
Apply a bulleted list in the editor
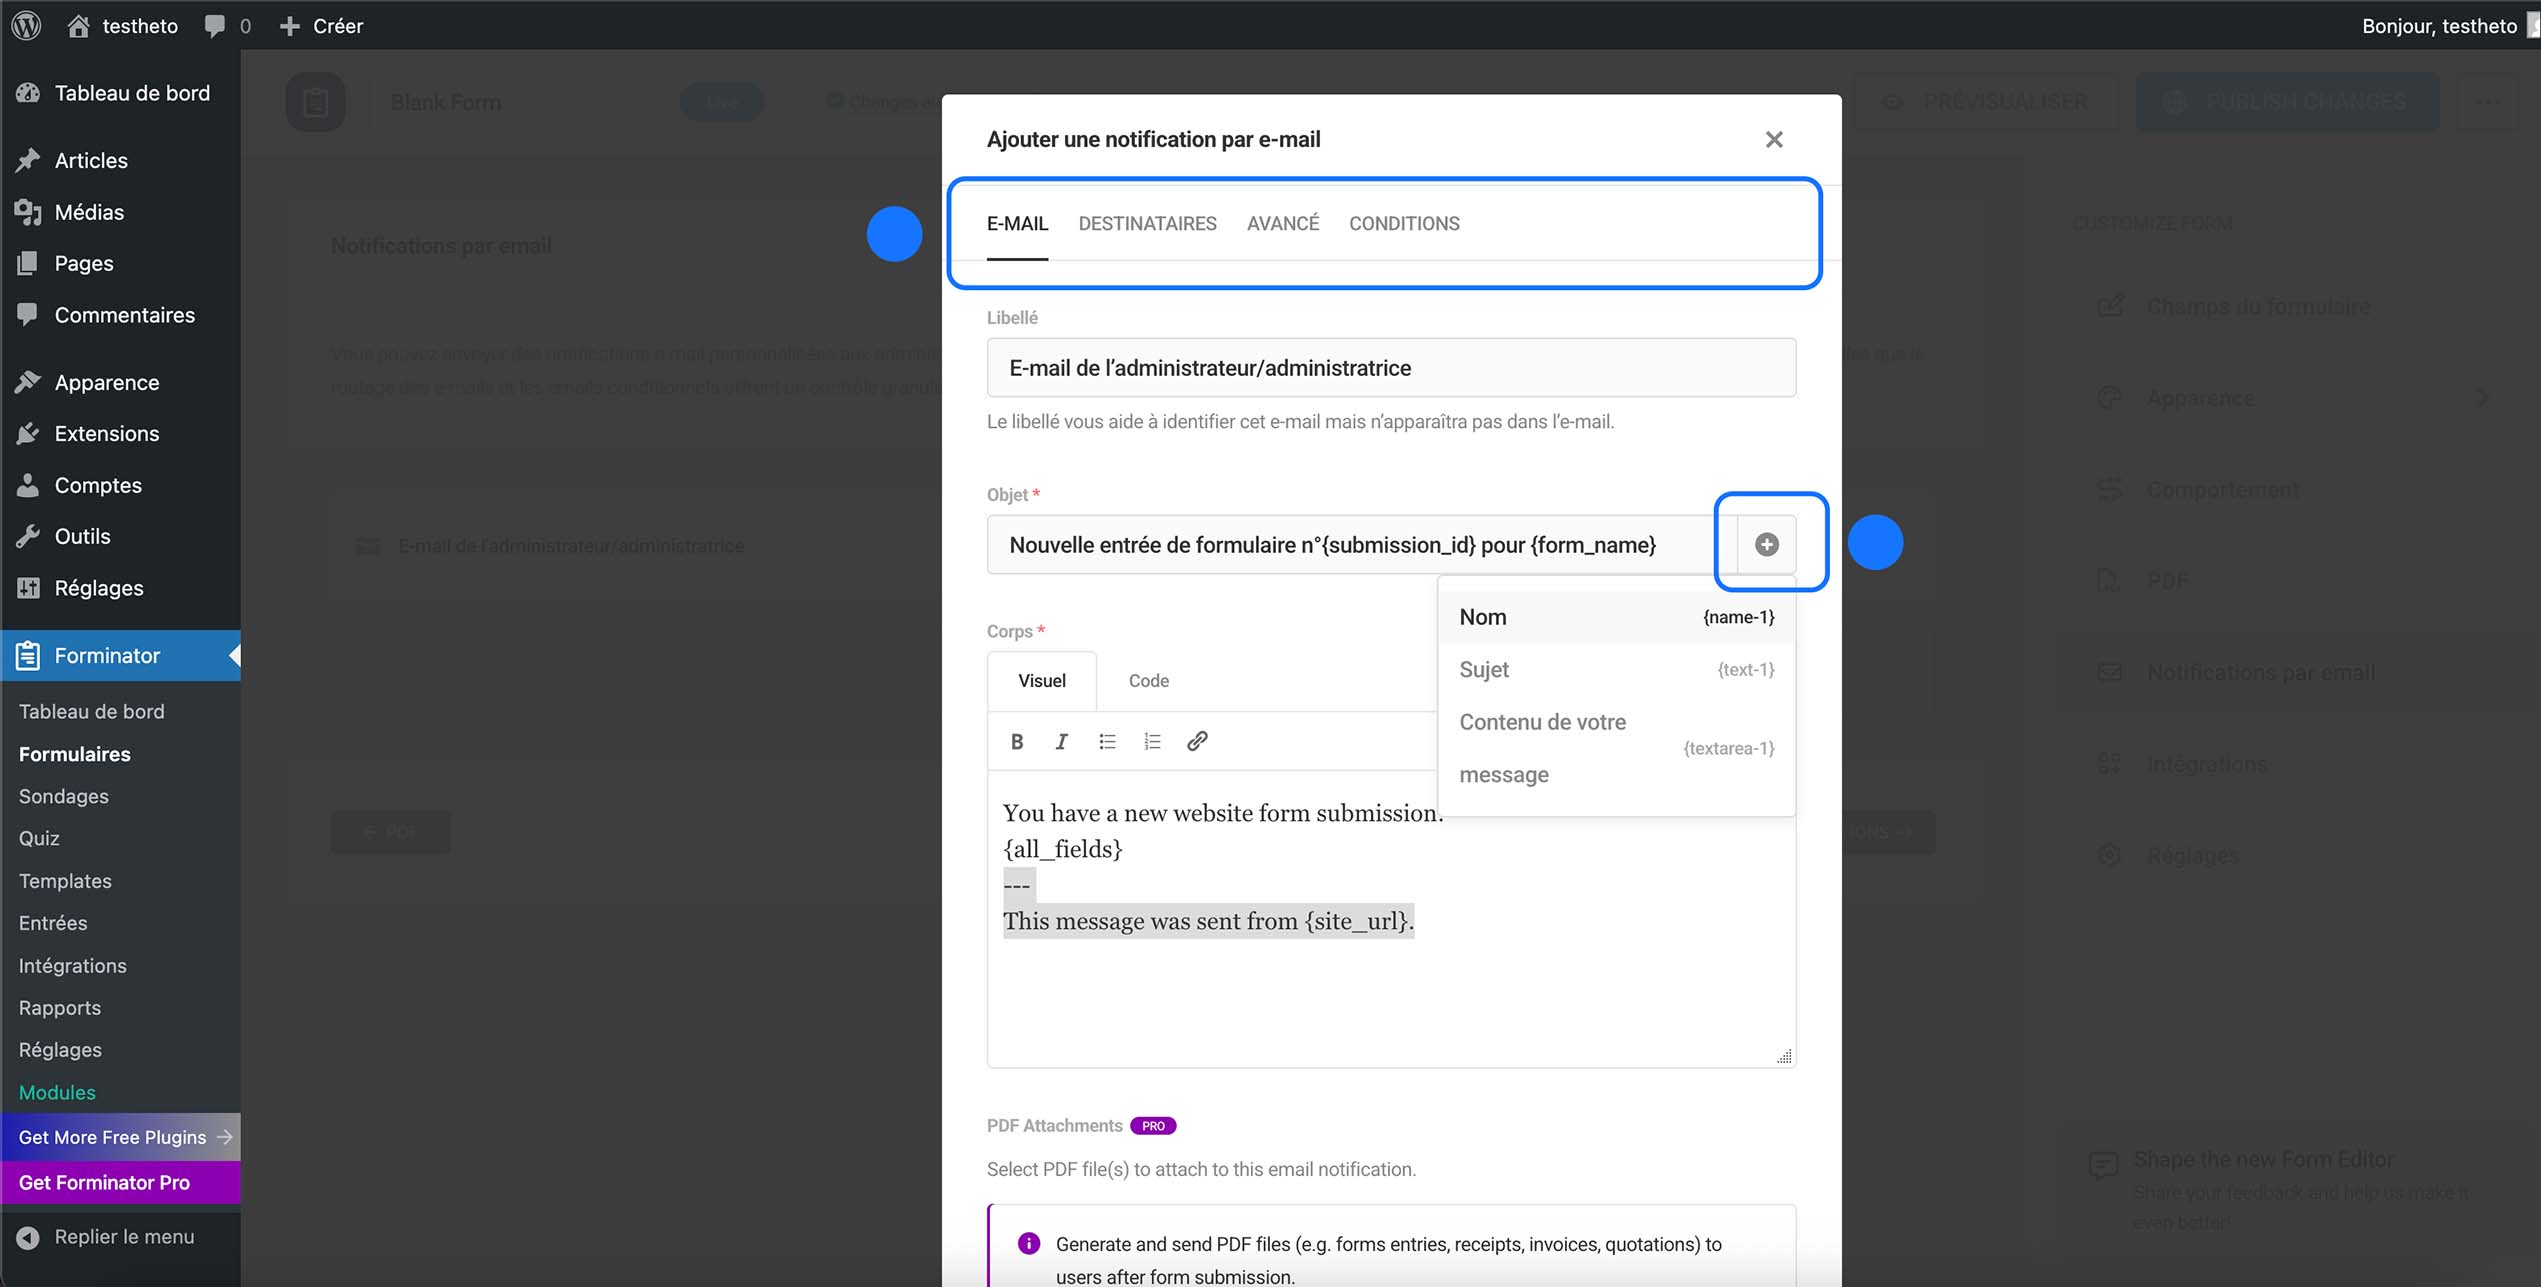[1107, 741]
